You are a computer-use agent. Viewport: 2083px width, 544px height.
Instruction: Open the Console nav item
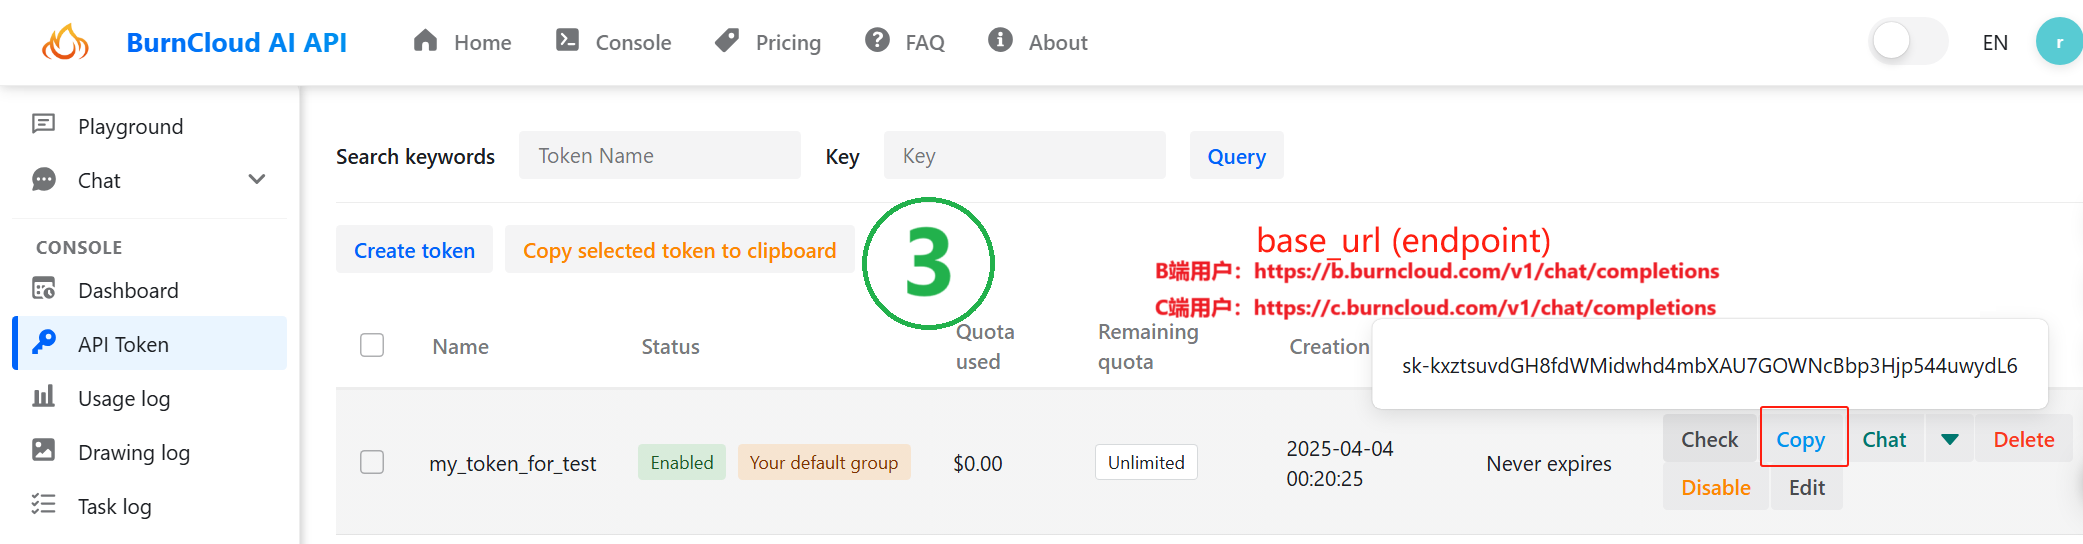coord(614,42)
